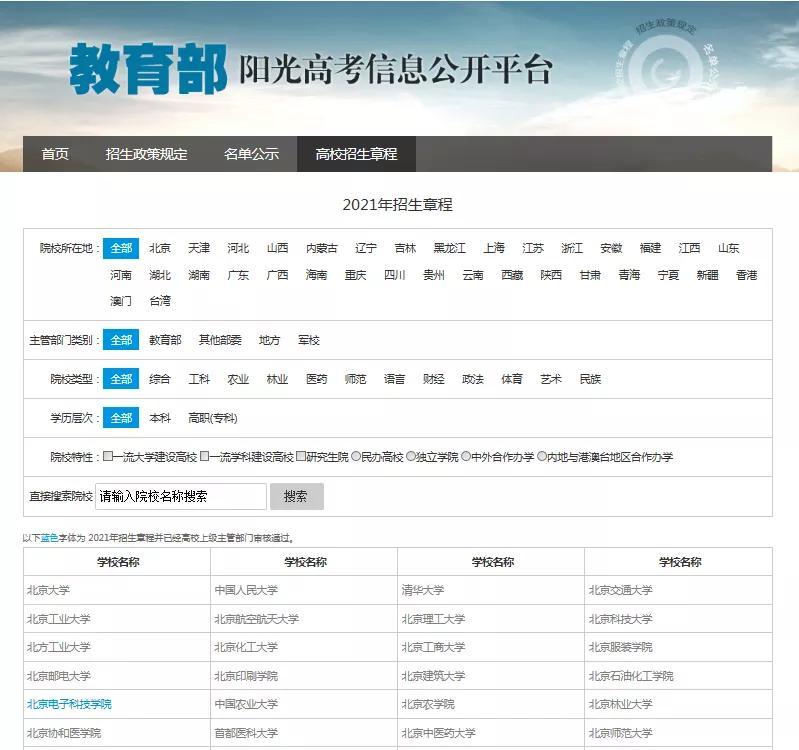
Task: Click the 北京理工大学 table entry
Action: click(x=433, y=619)
